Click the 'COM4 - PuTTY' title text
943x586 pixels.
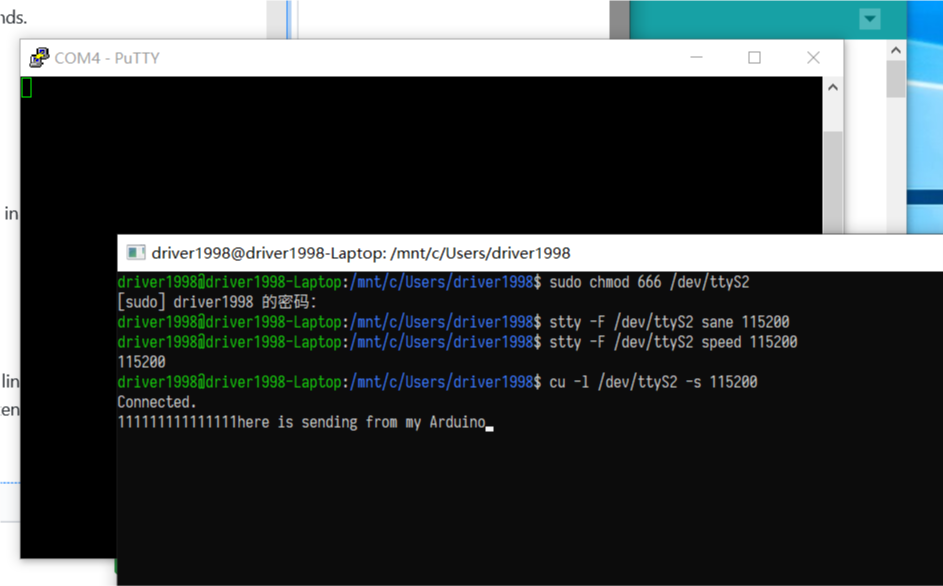[x=107, y=58]
